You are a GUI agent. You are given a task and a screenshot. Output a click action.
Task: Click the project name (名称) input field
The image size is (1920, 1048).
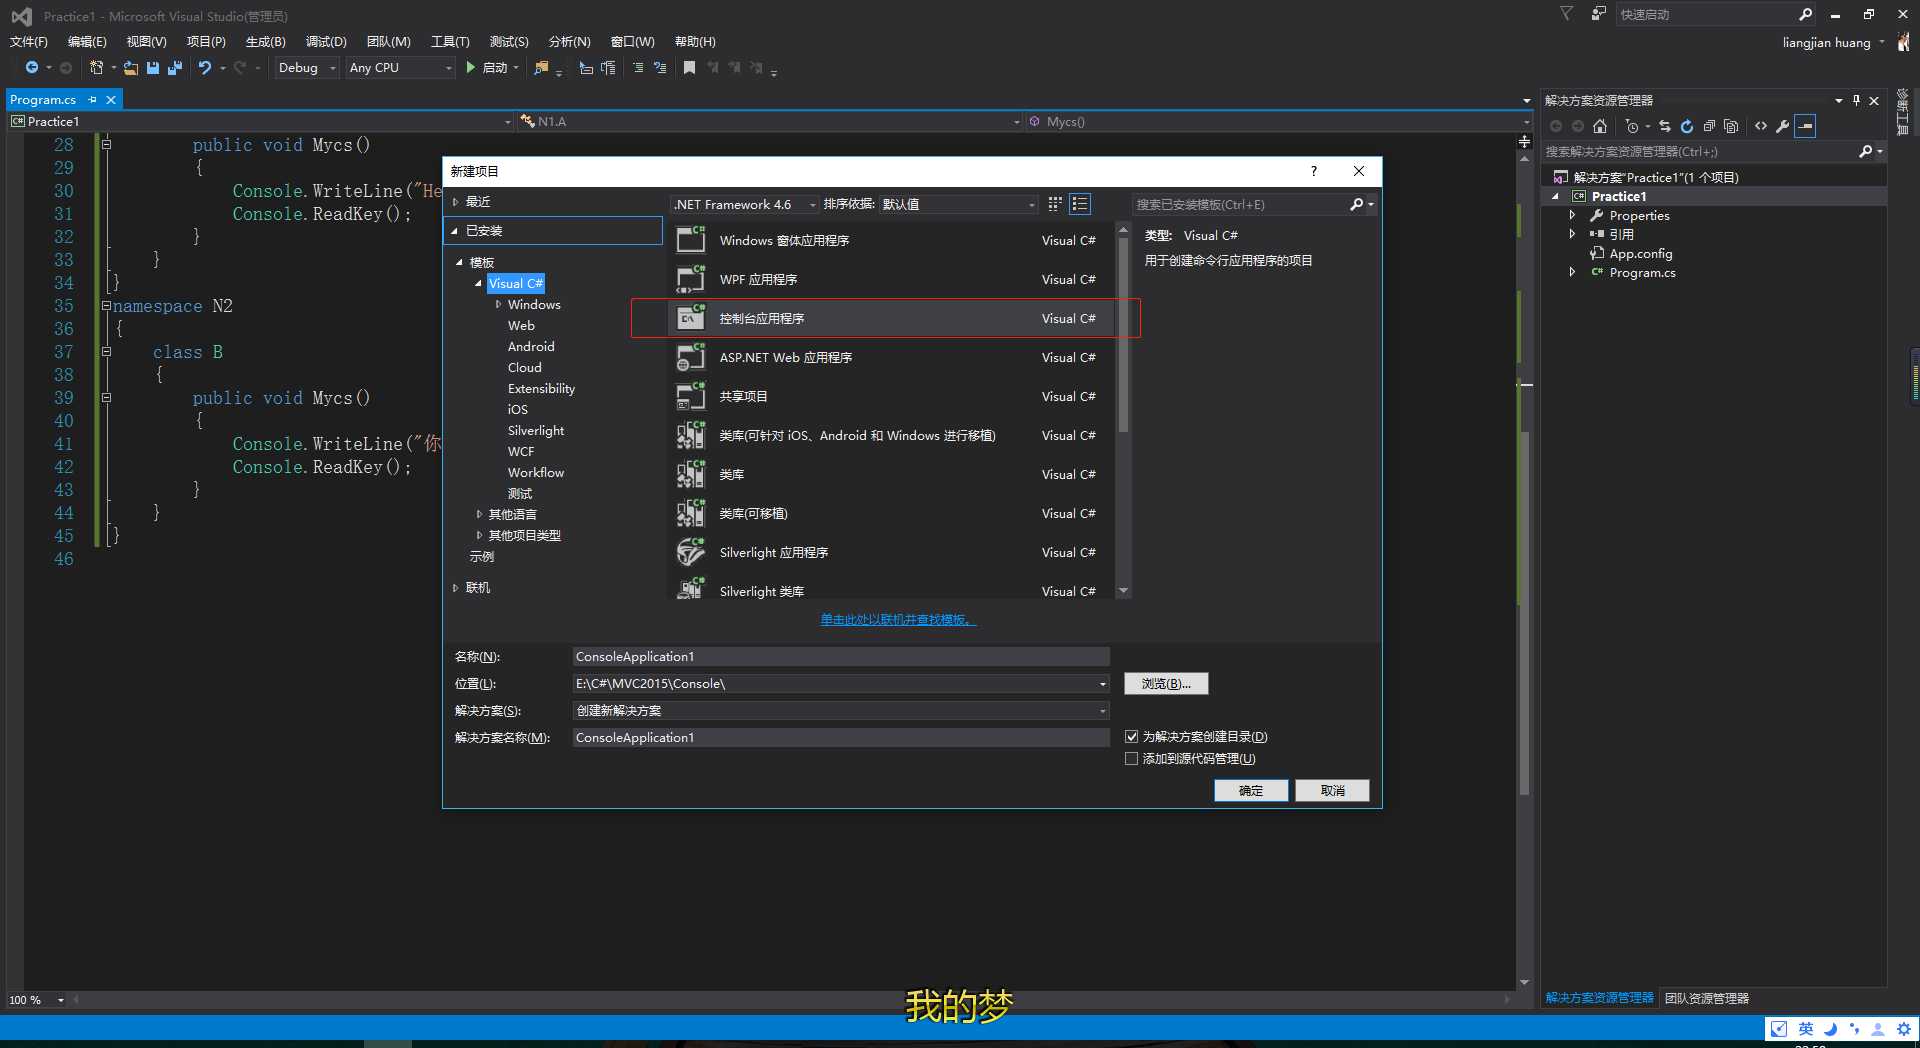841,657
